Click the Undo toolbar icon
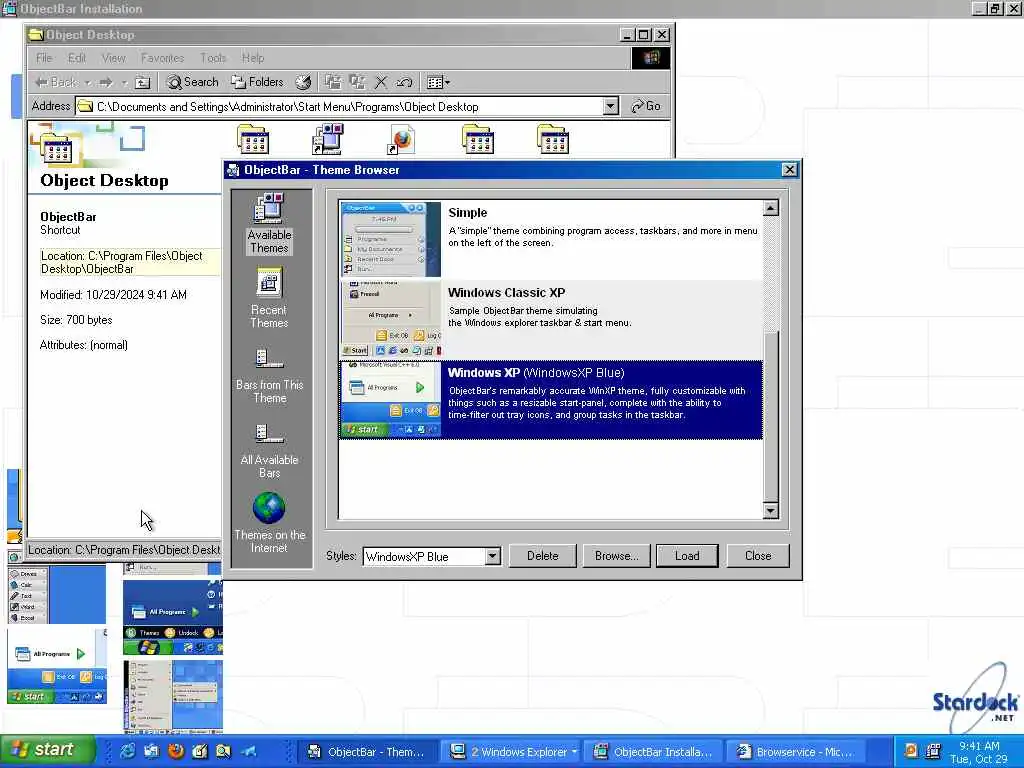This screenshot has height=768, width=1024. 404,82
